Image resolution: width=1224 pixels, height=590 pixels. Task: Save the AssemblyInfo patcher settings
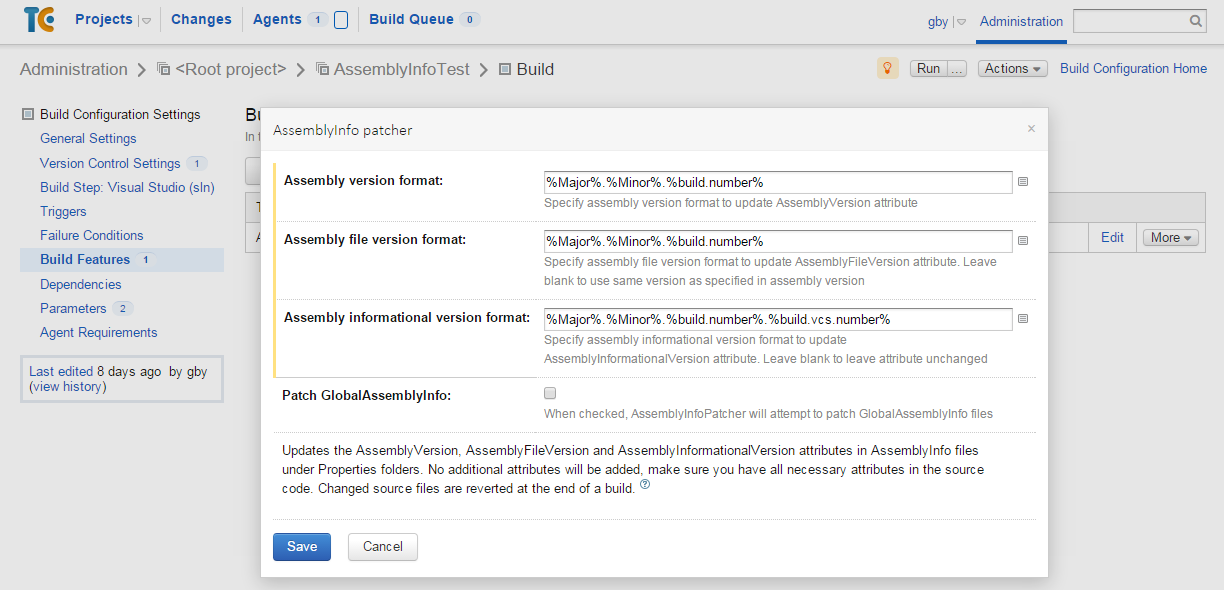301,547
